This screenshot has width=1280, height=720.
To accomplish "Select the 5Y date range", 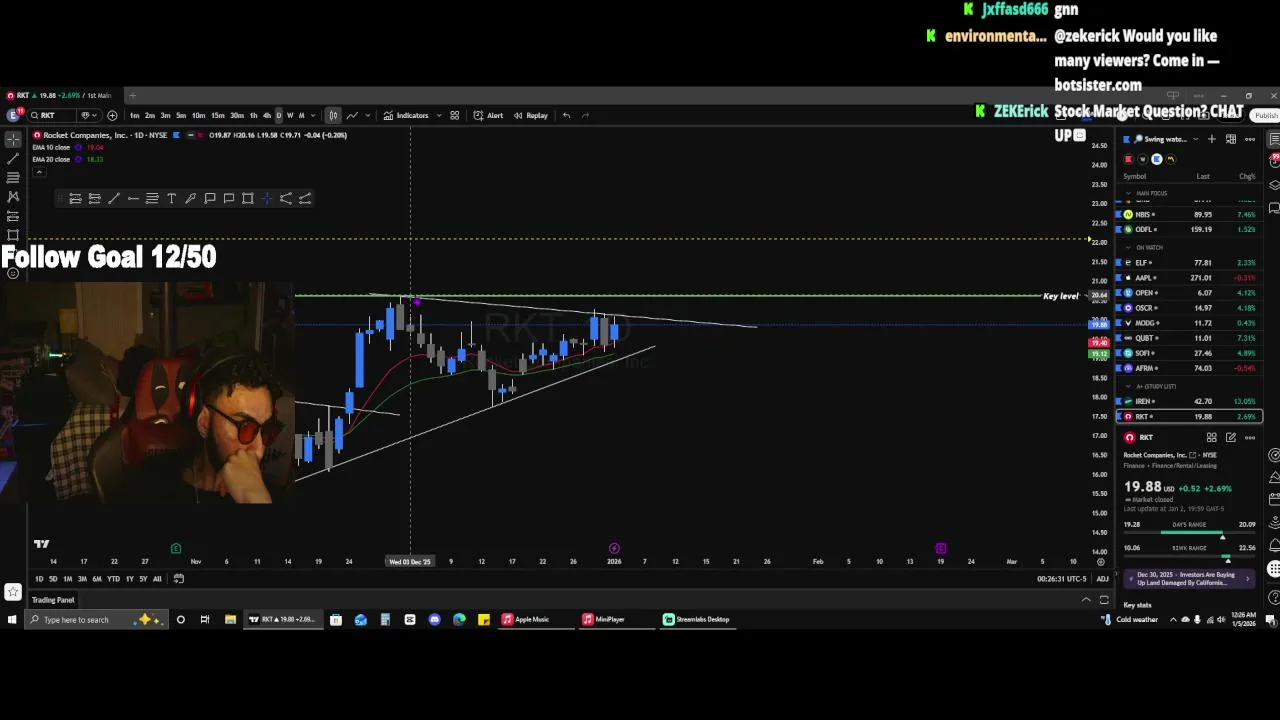I will tap(143, 579).
